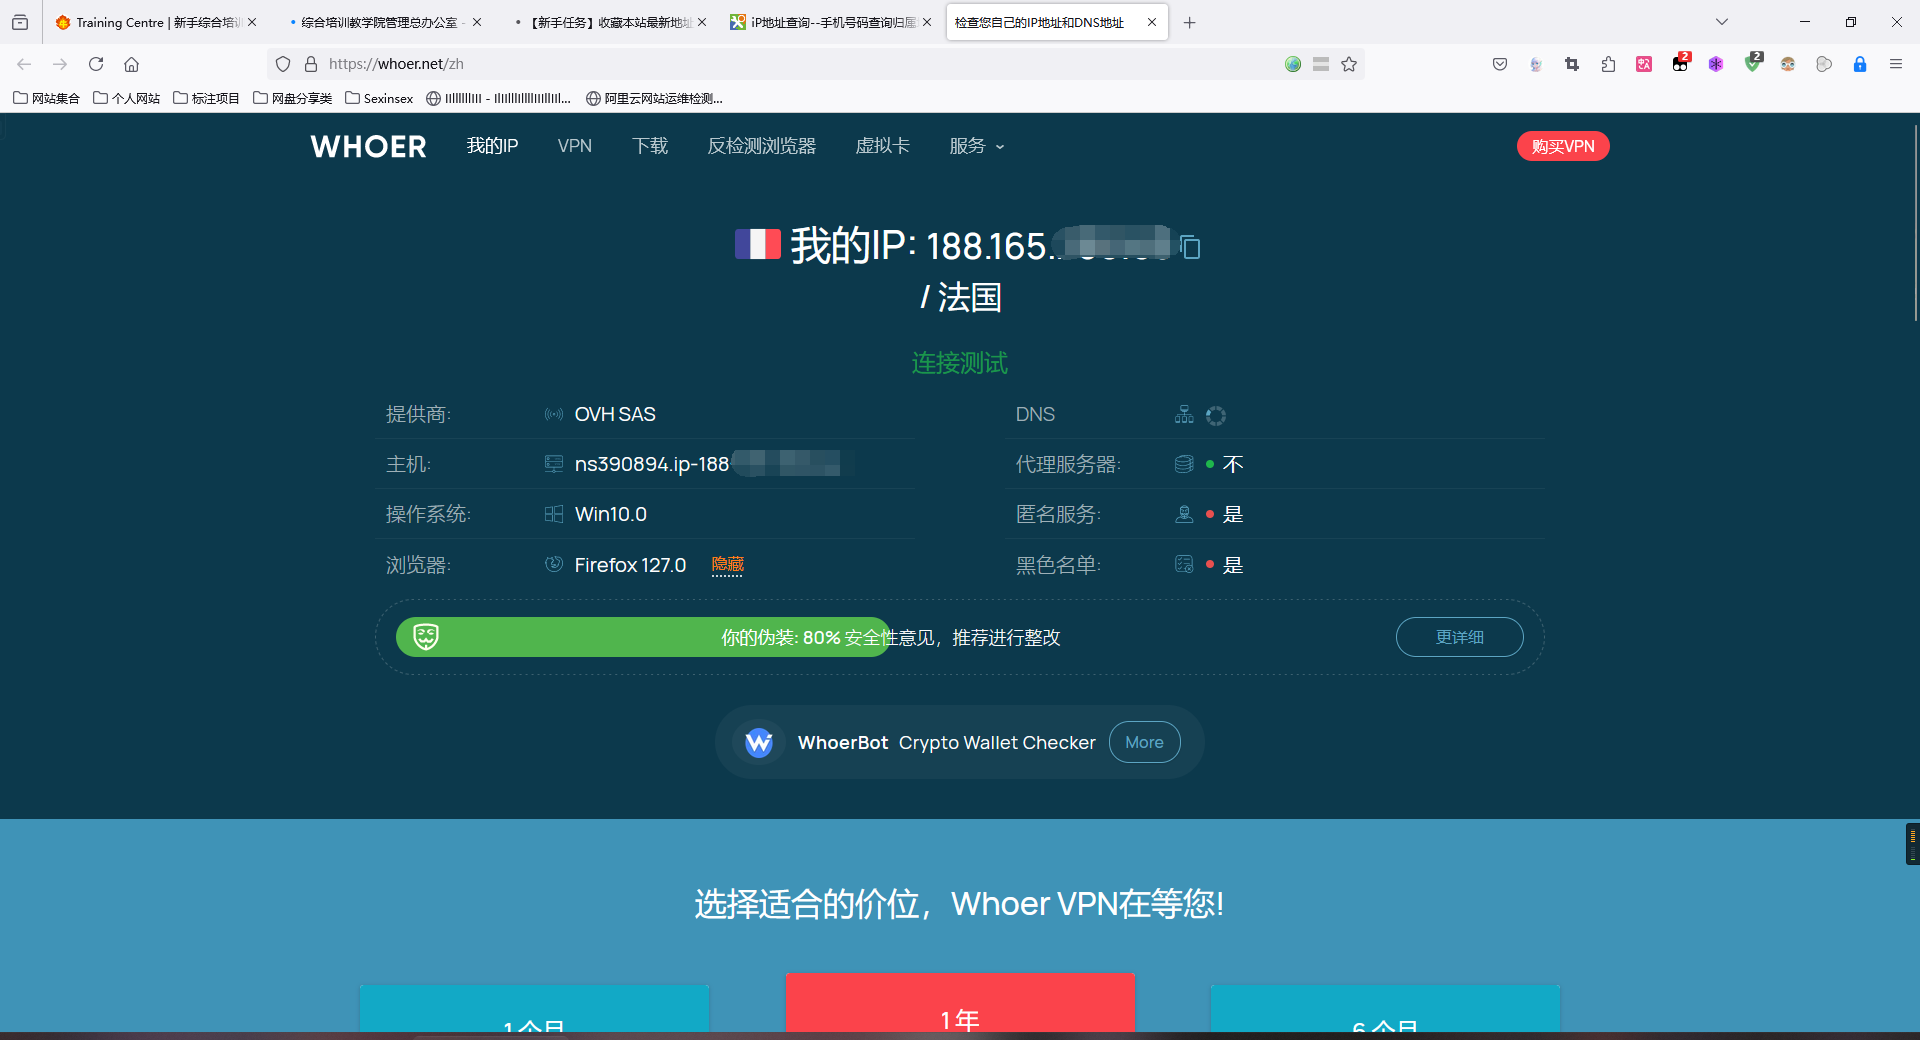Click the host computer icon next to ns390894

coord(554,464)
